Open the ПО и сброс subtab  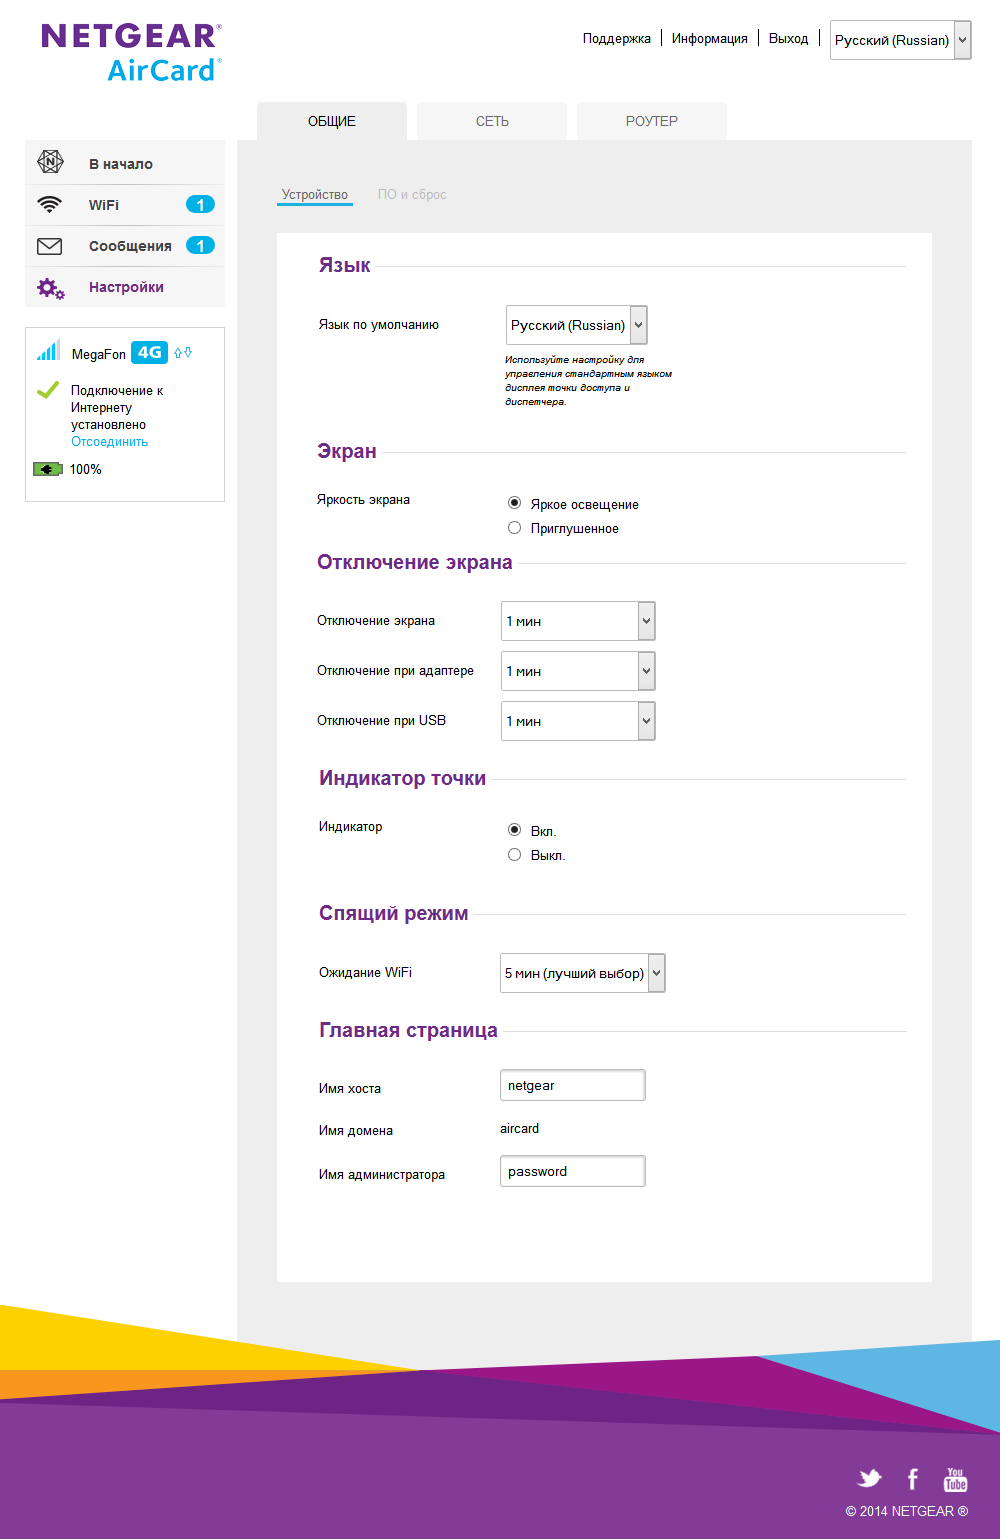coord(412,195)
